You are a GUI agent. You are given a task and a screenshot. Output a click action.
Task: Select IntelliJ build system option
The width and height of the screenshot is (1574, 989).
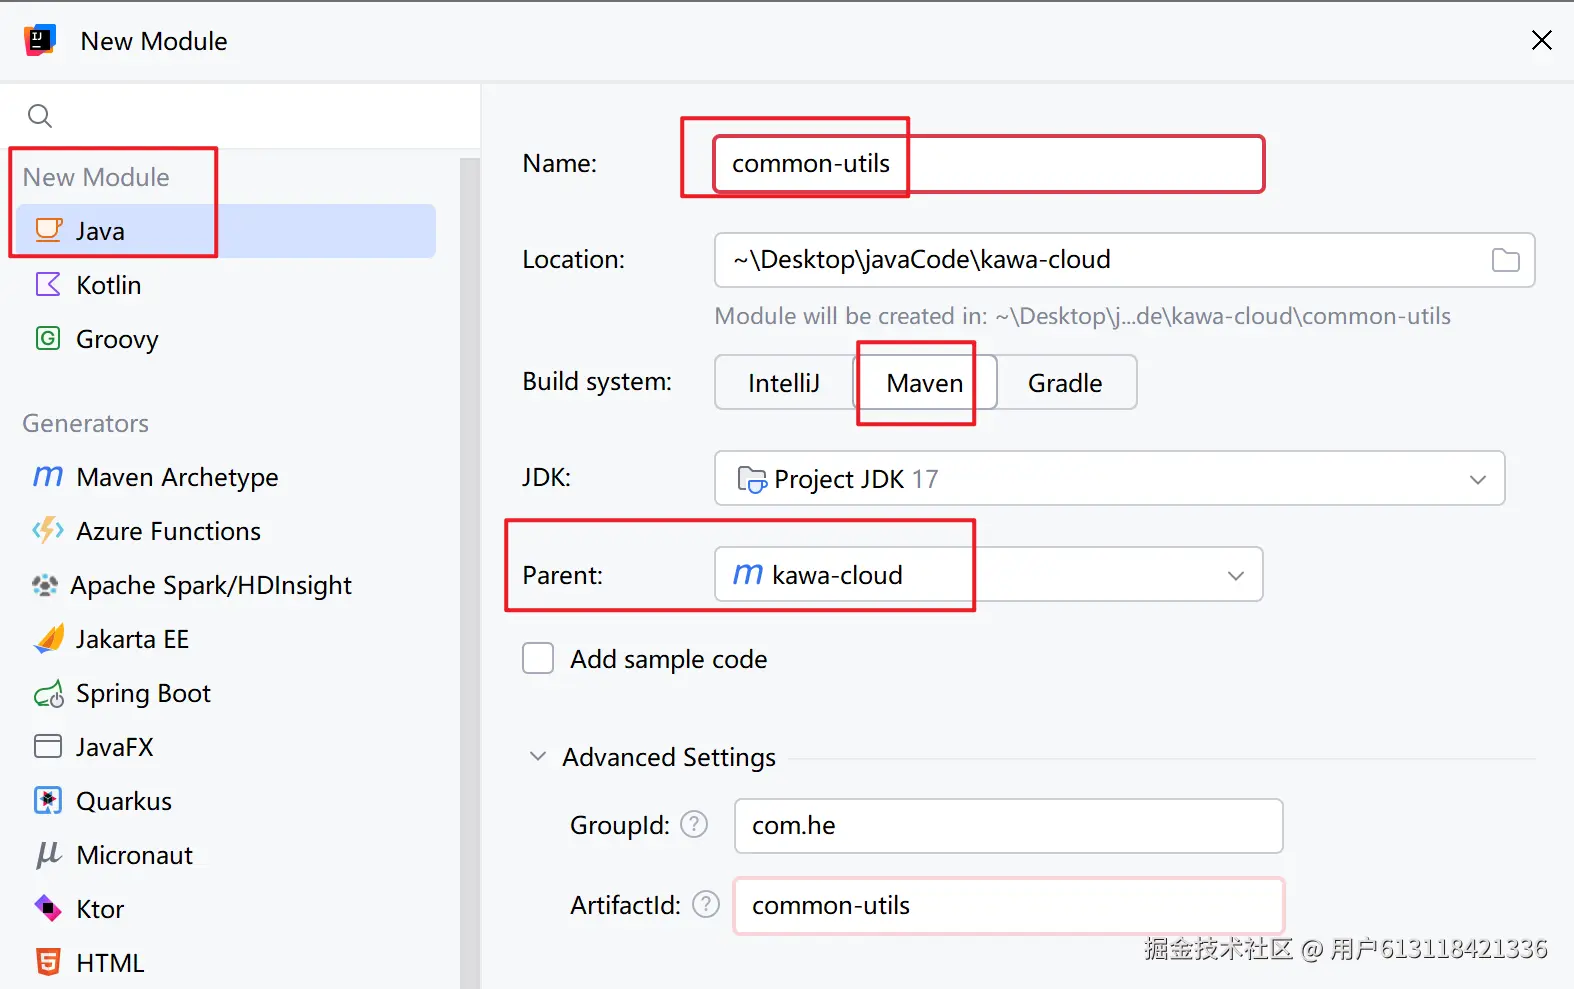(x=784, y=383)
